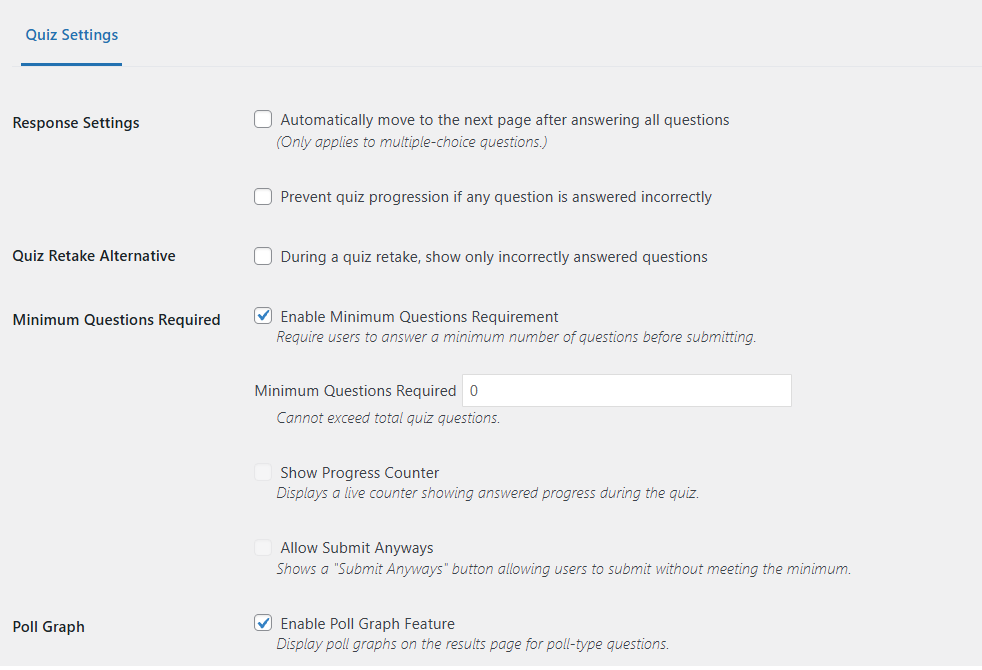Open the Quiz Settings tab
This screenshot has height=670, width=982.
[71, 35]
